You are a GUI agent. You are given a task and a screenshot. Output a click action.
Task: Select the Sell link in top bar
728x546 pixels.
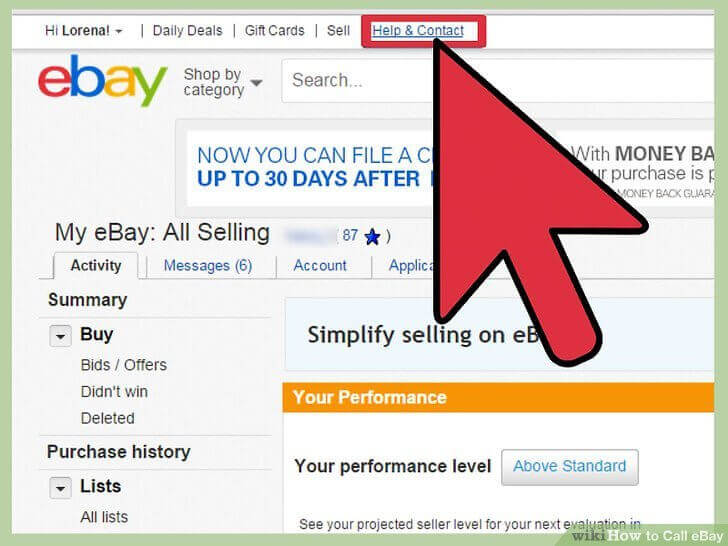tap(338, 31)
